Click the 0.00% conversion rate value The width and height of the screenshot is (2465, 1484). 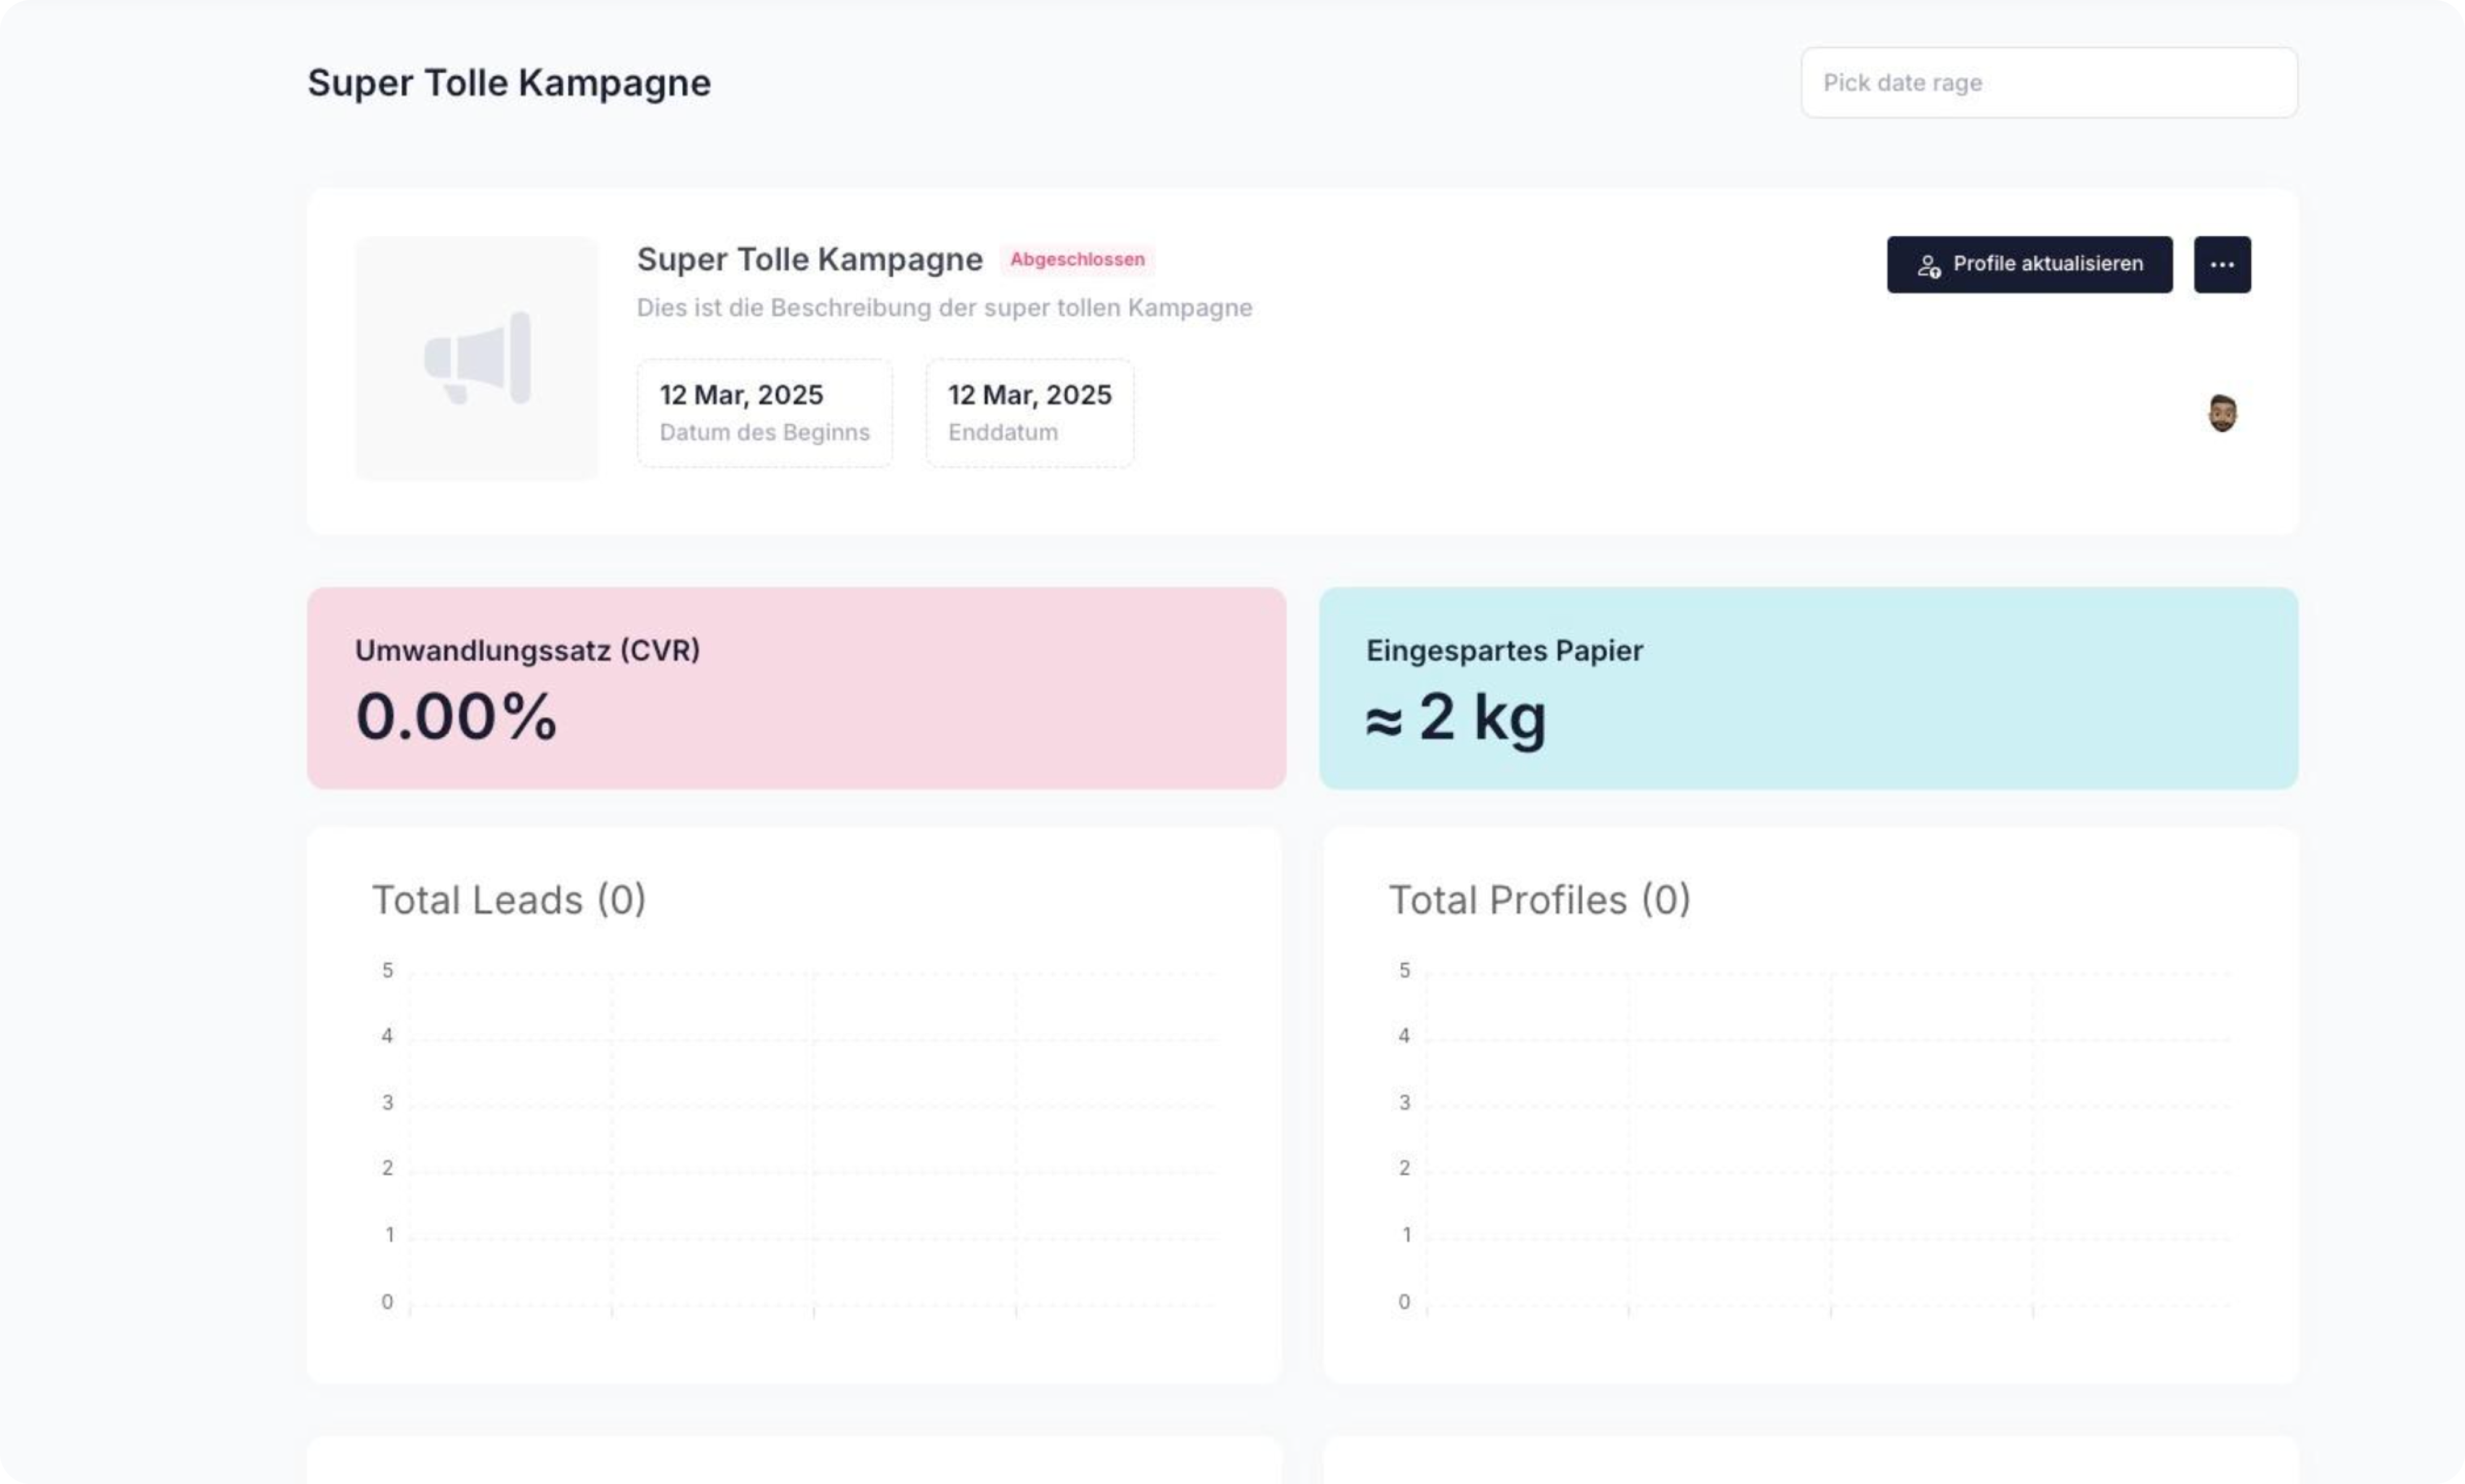tap(456, 716)
